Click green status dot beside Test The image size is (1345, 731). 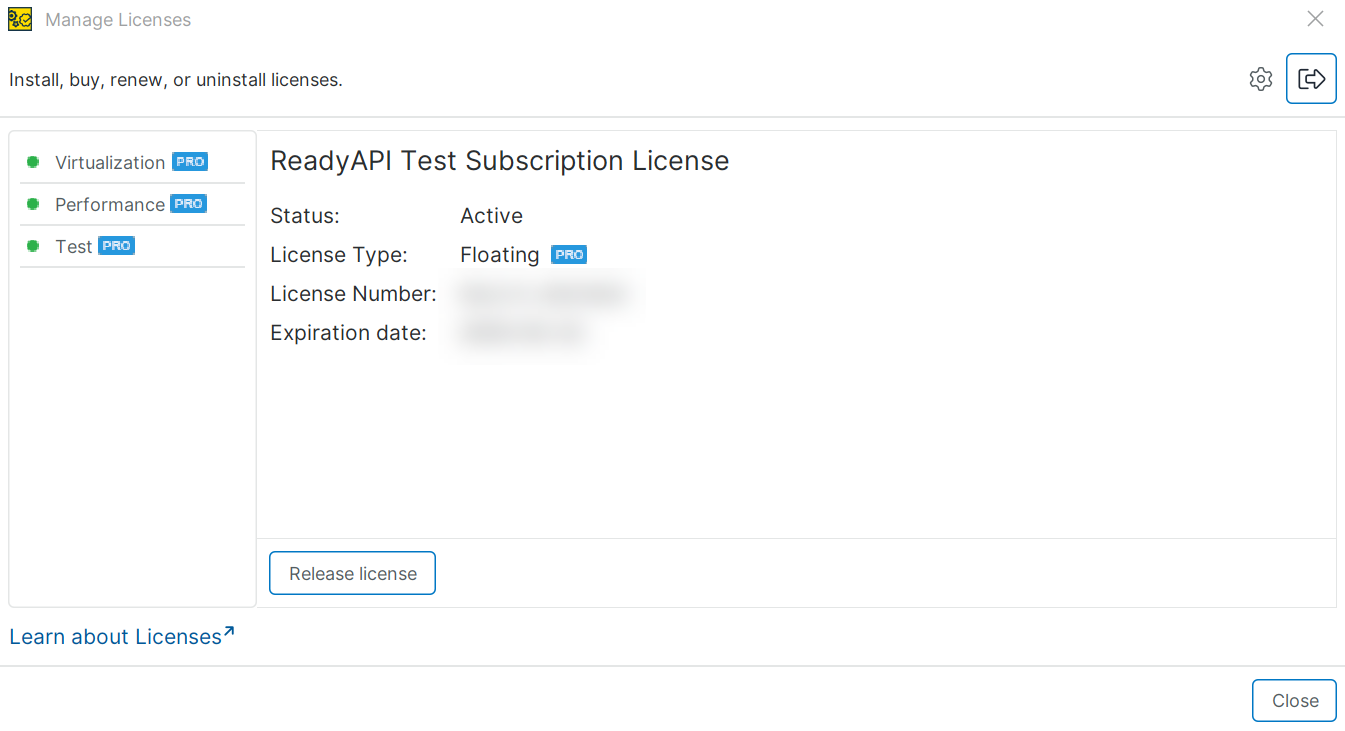coord(33,246)
